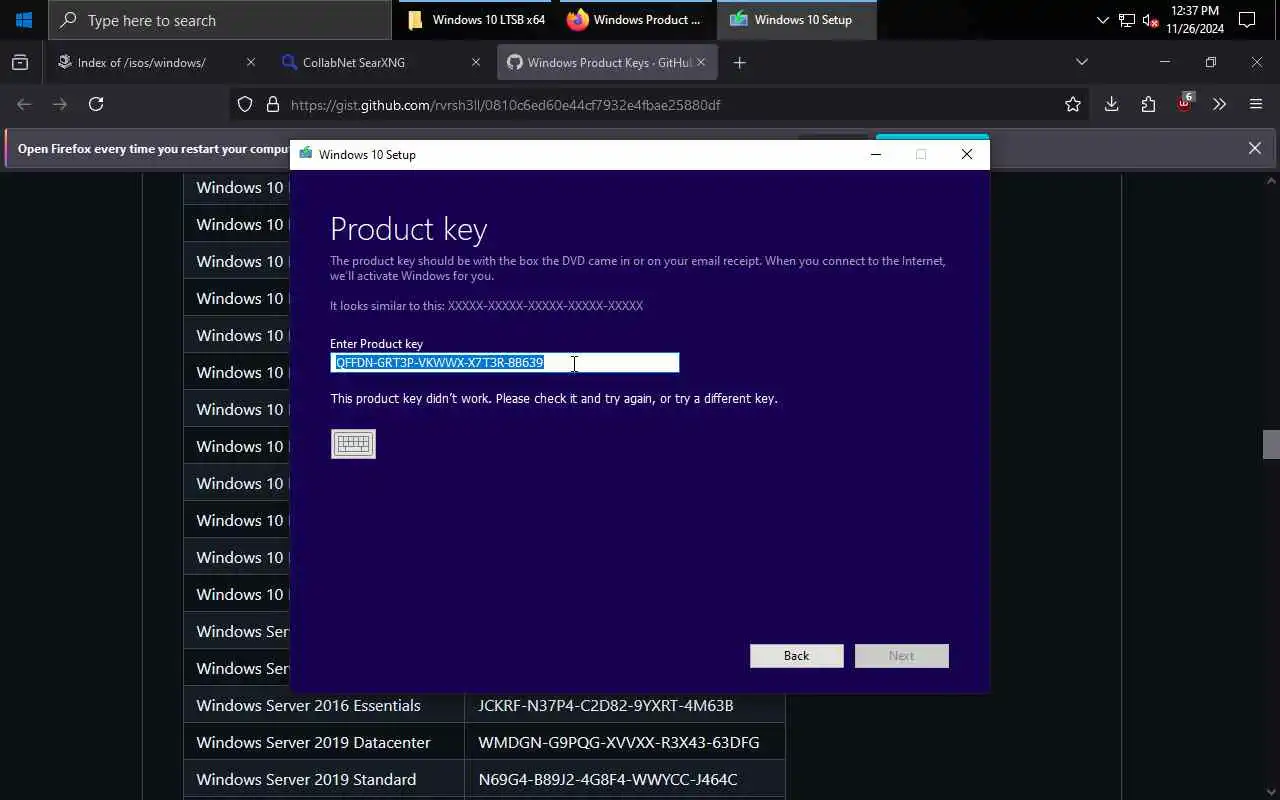The height and width of the screenshot is (800, 1280).
Task: Open the Firefox downloads panel
Action: (x=1111, y=104)
